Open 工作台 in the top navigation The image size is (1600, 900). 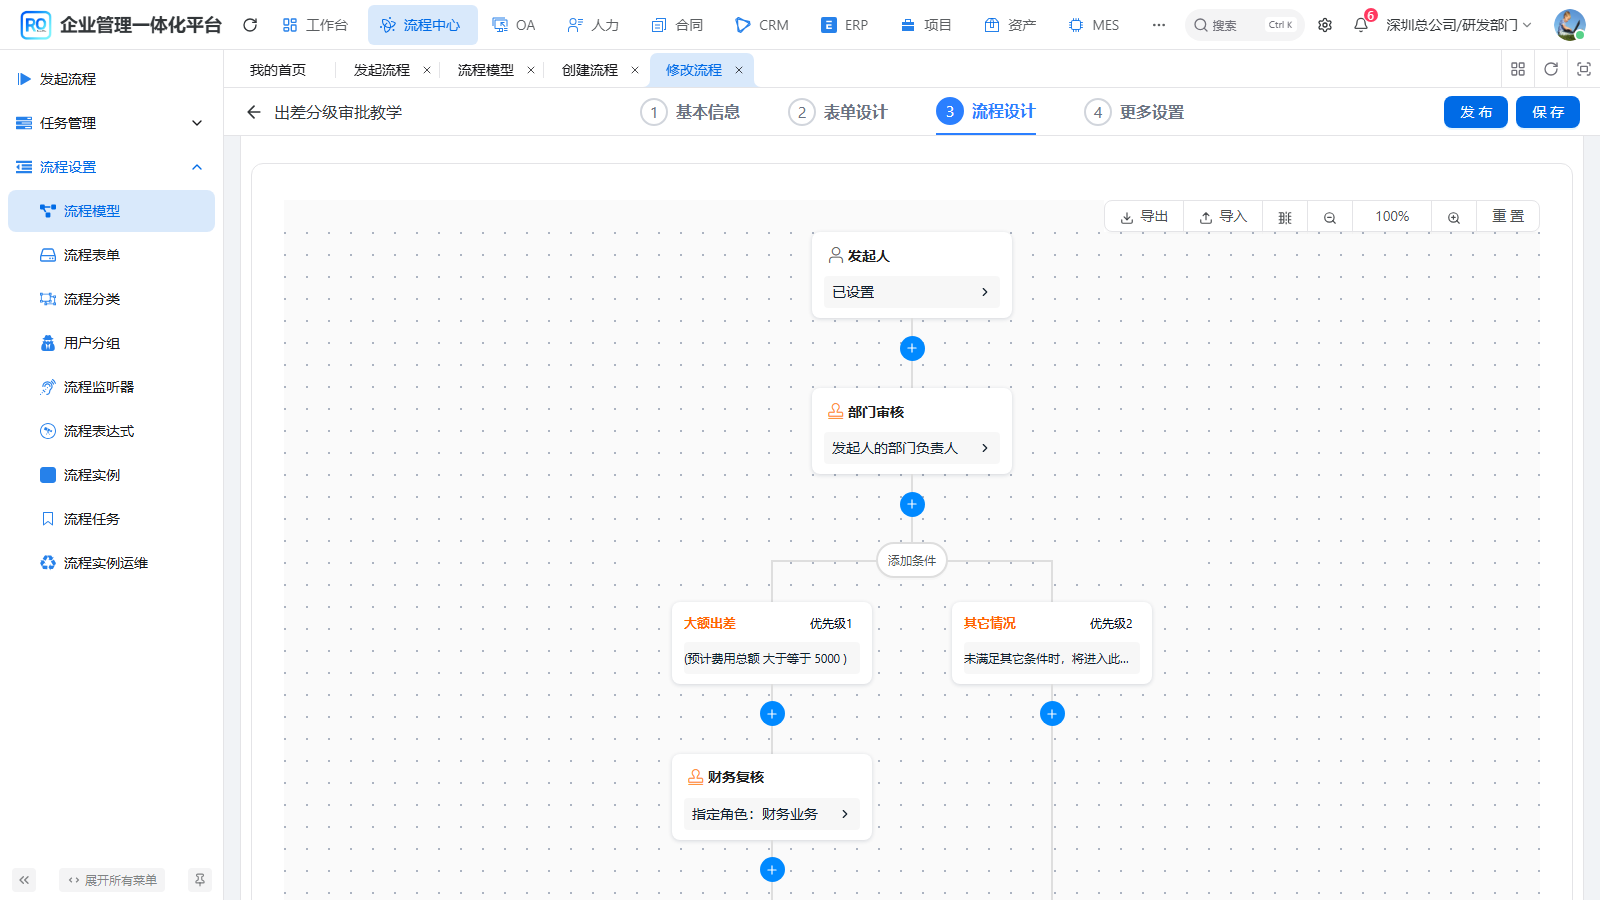(x=315, y=25)
